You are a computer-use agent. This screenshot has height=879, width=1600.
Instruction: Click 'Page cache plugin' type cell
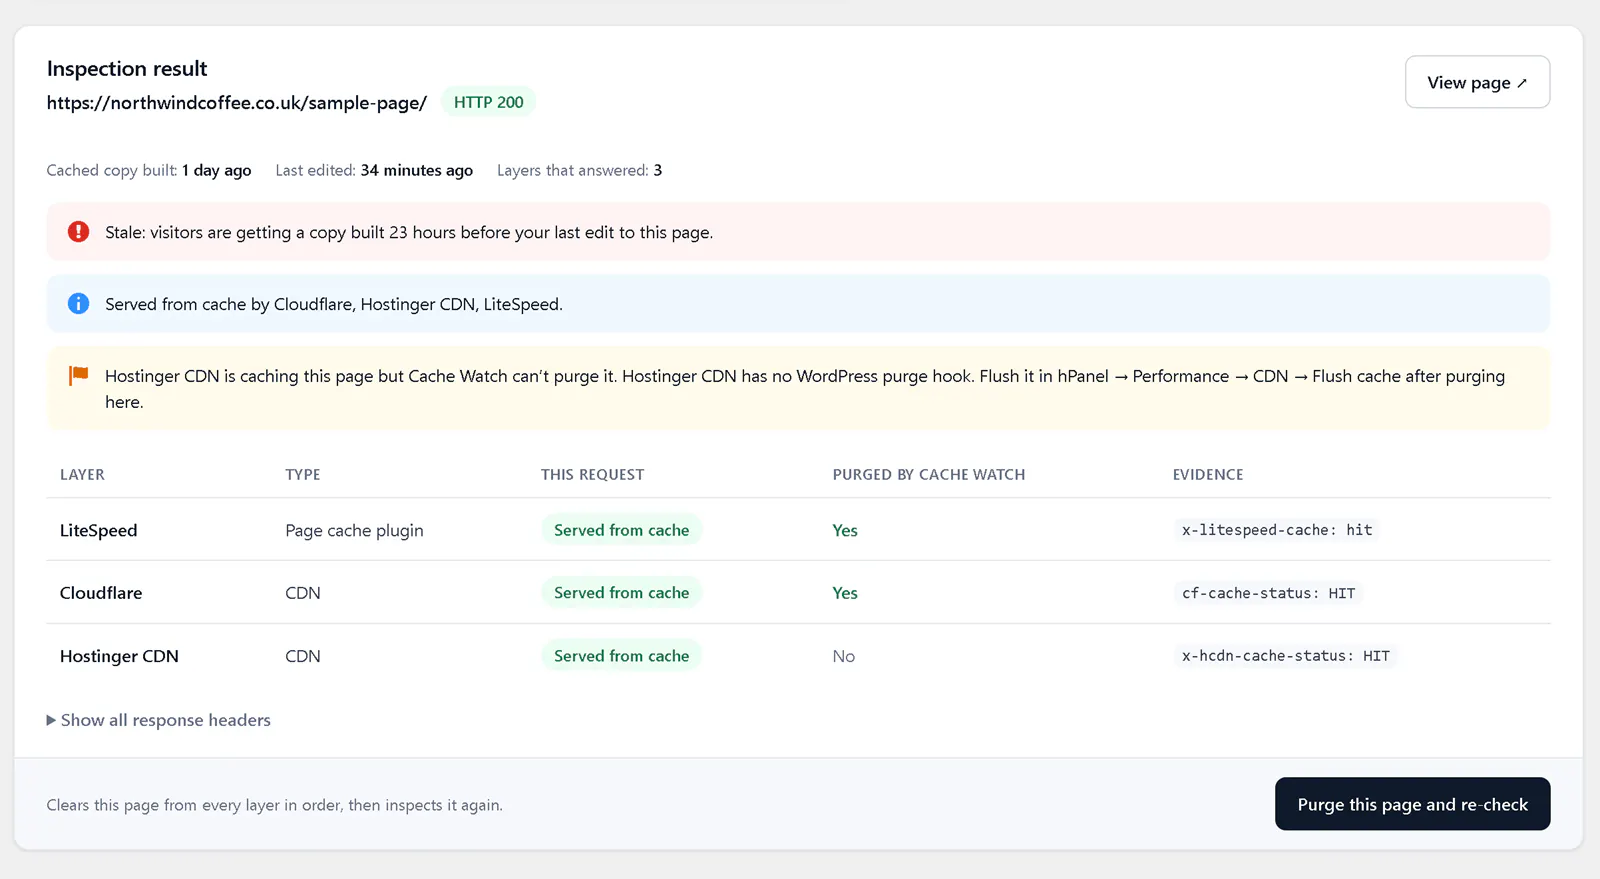[x=354, y=530]
